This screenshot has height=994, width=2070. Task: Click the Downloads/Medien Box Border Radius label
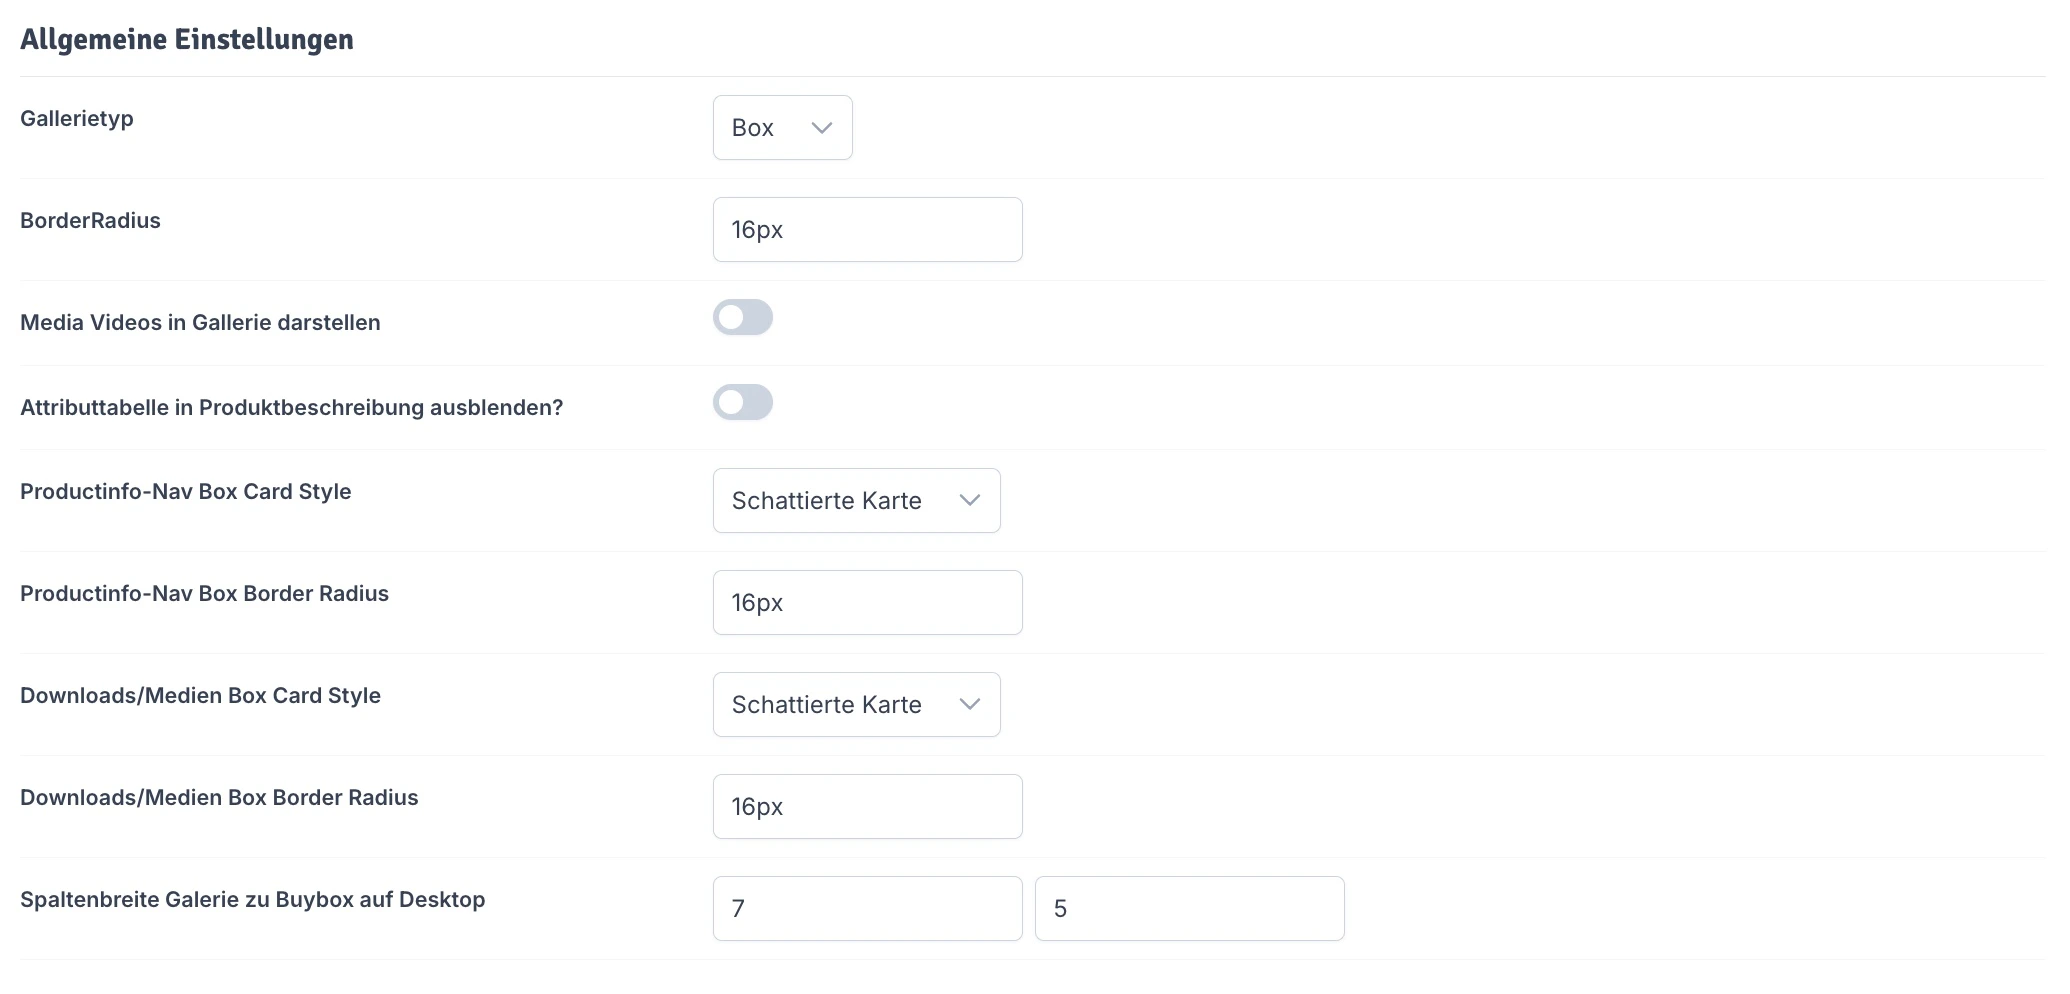[219, 798]
